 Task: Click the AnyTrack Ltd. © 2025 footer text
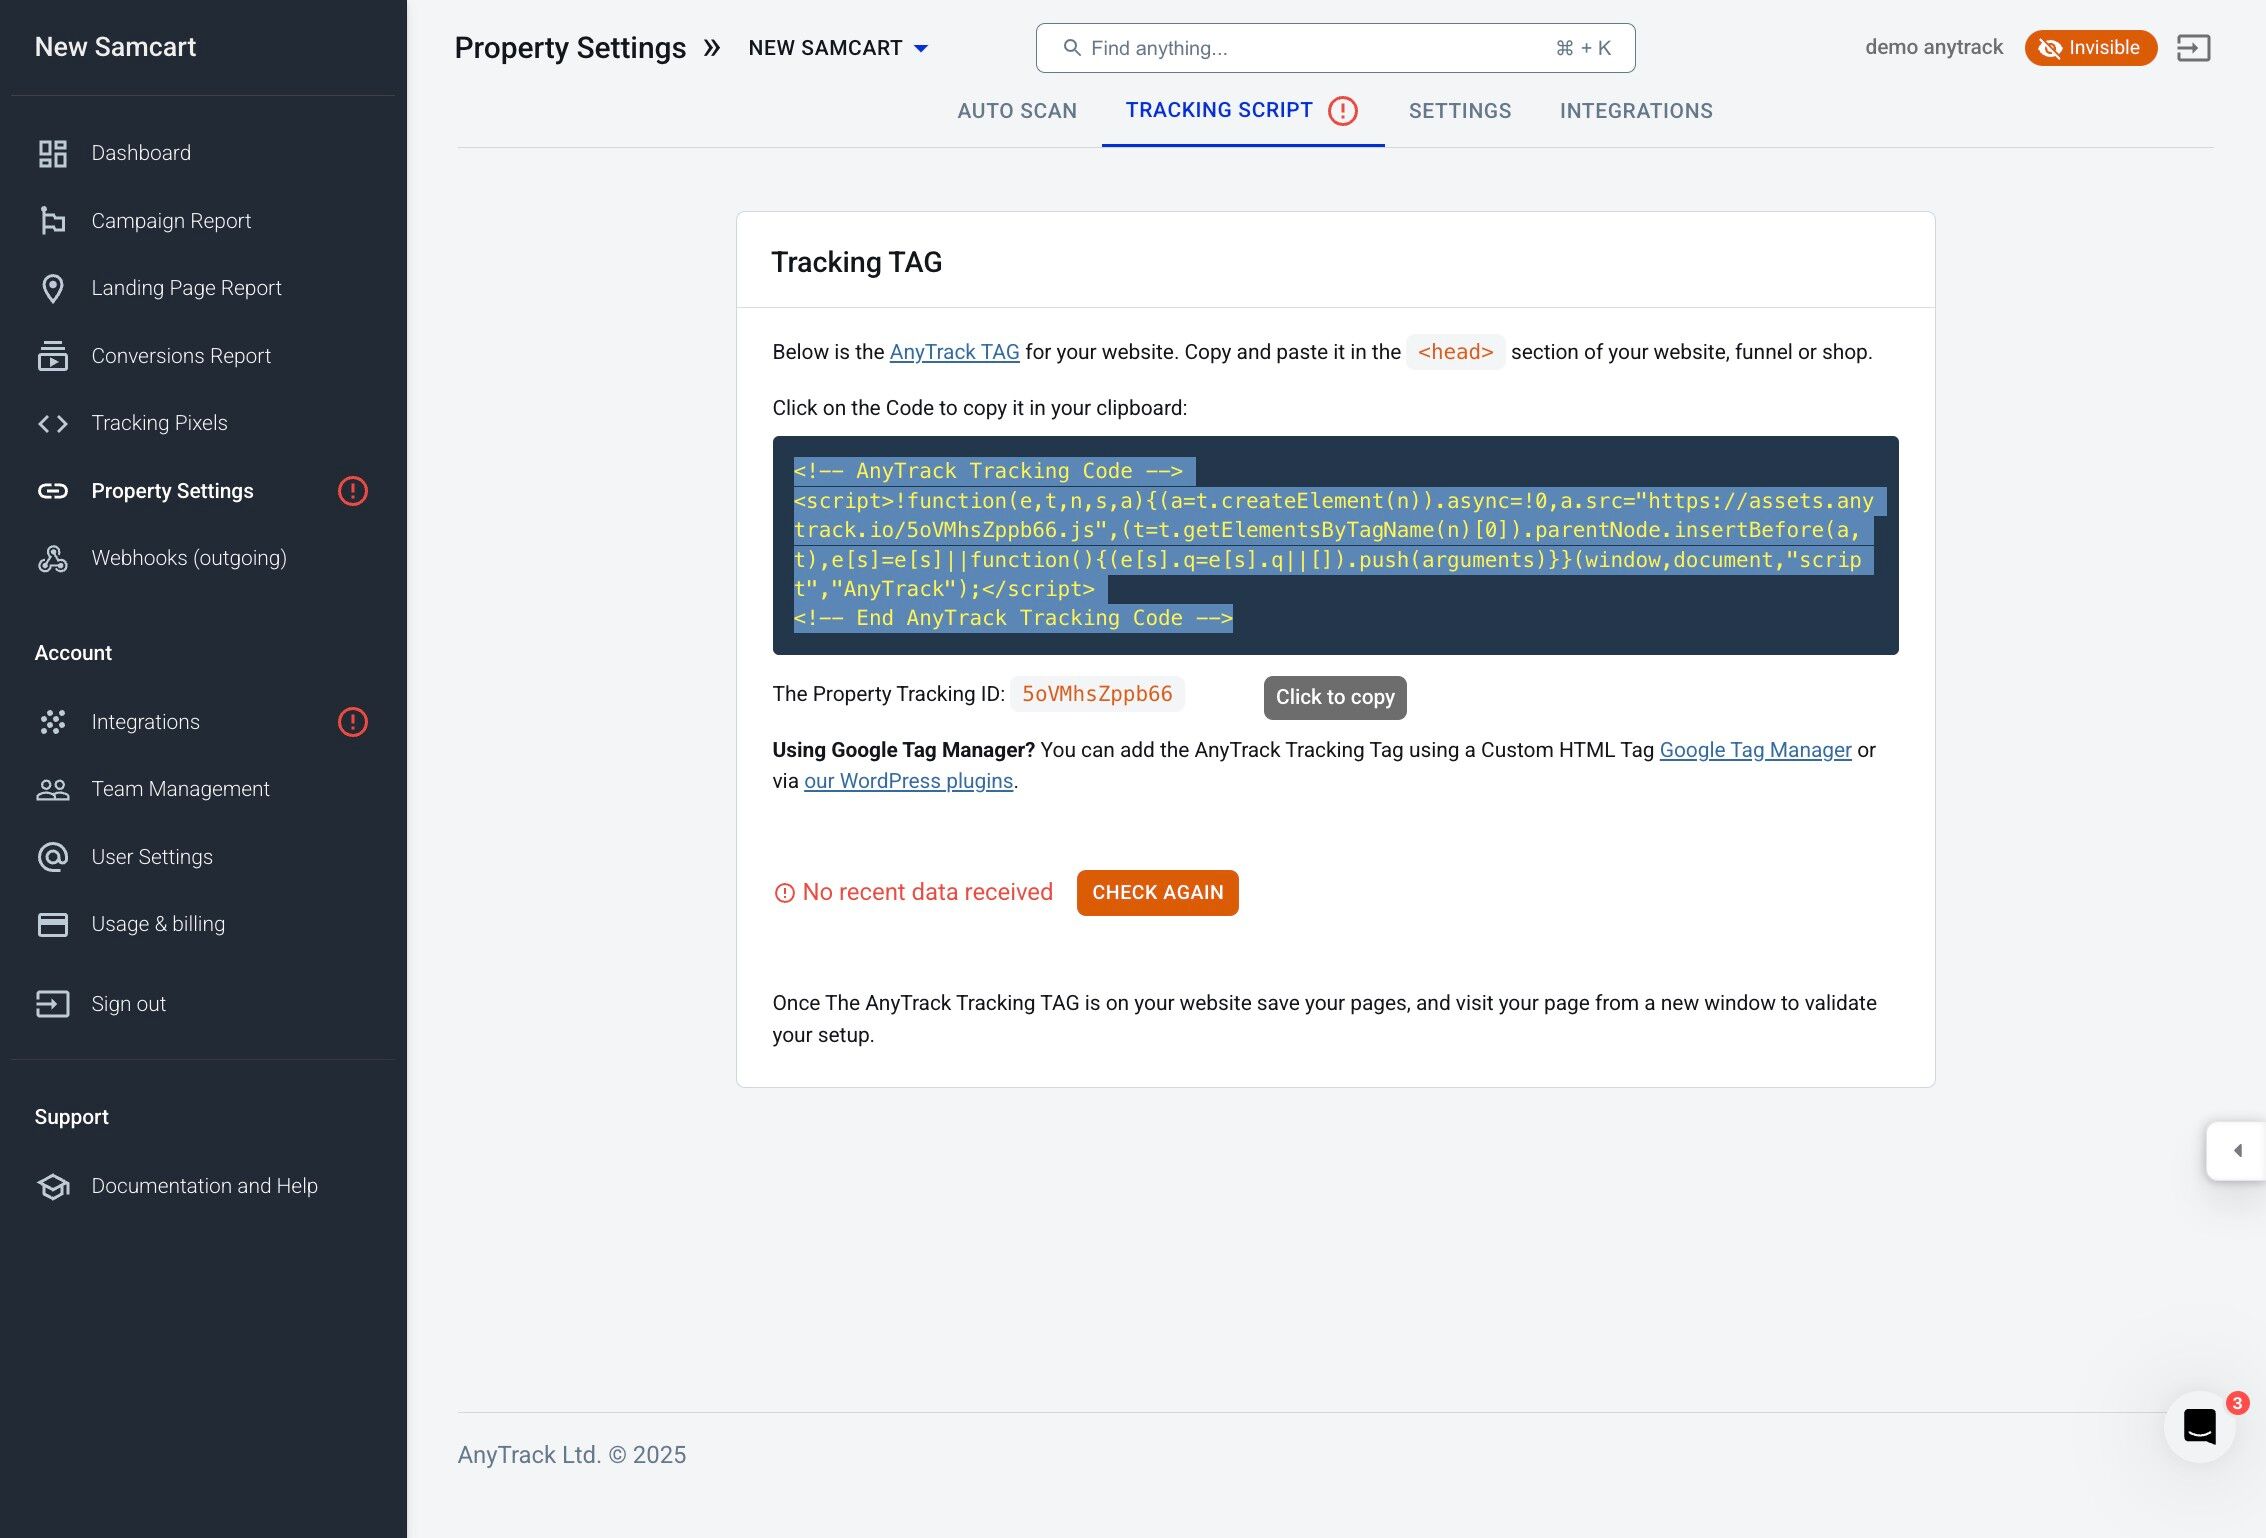[572, 1455]
